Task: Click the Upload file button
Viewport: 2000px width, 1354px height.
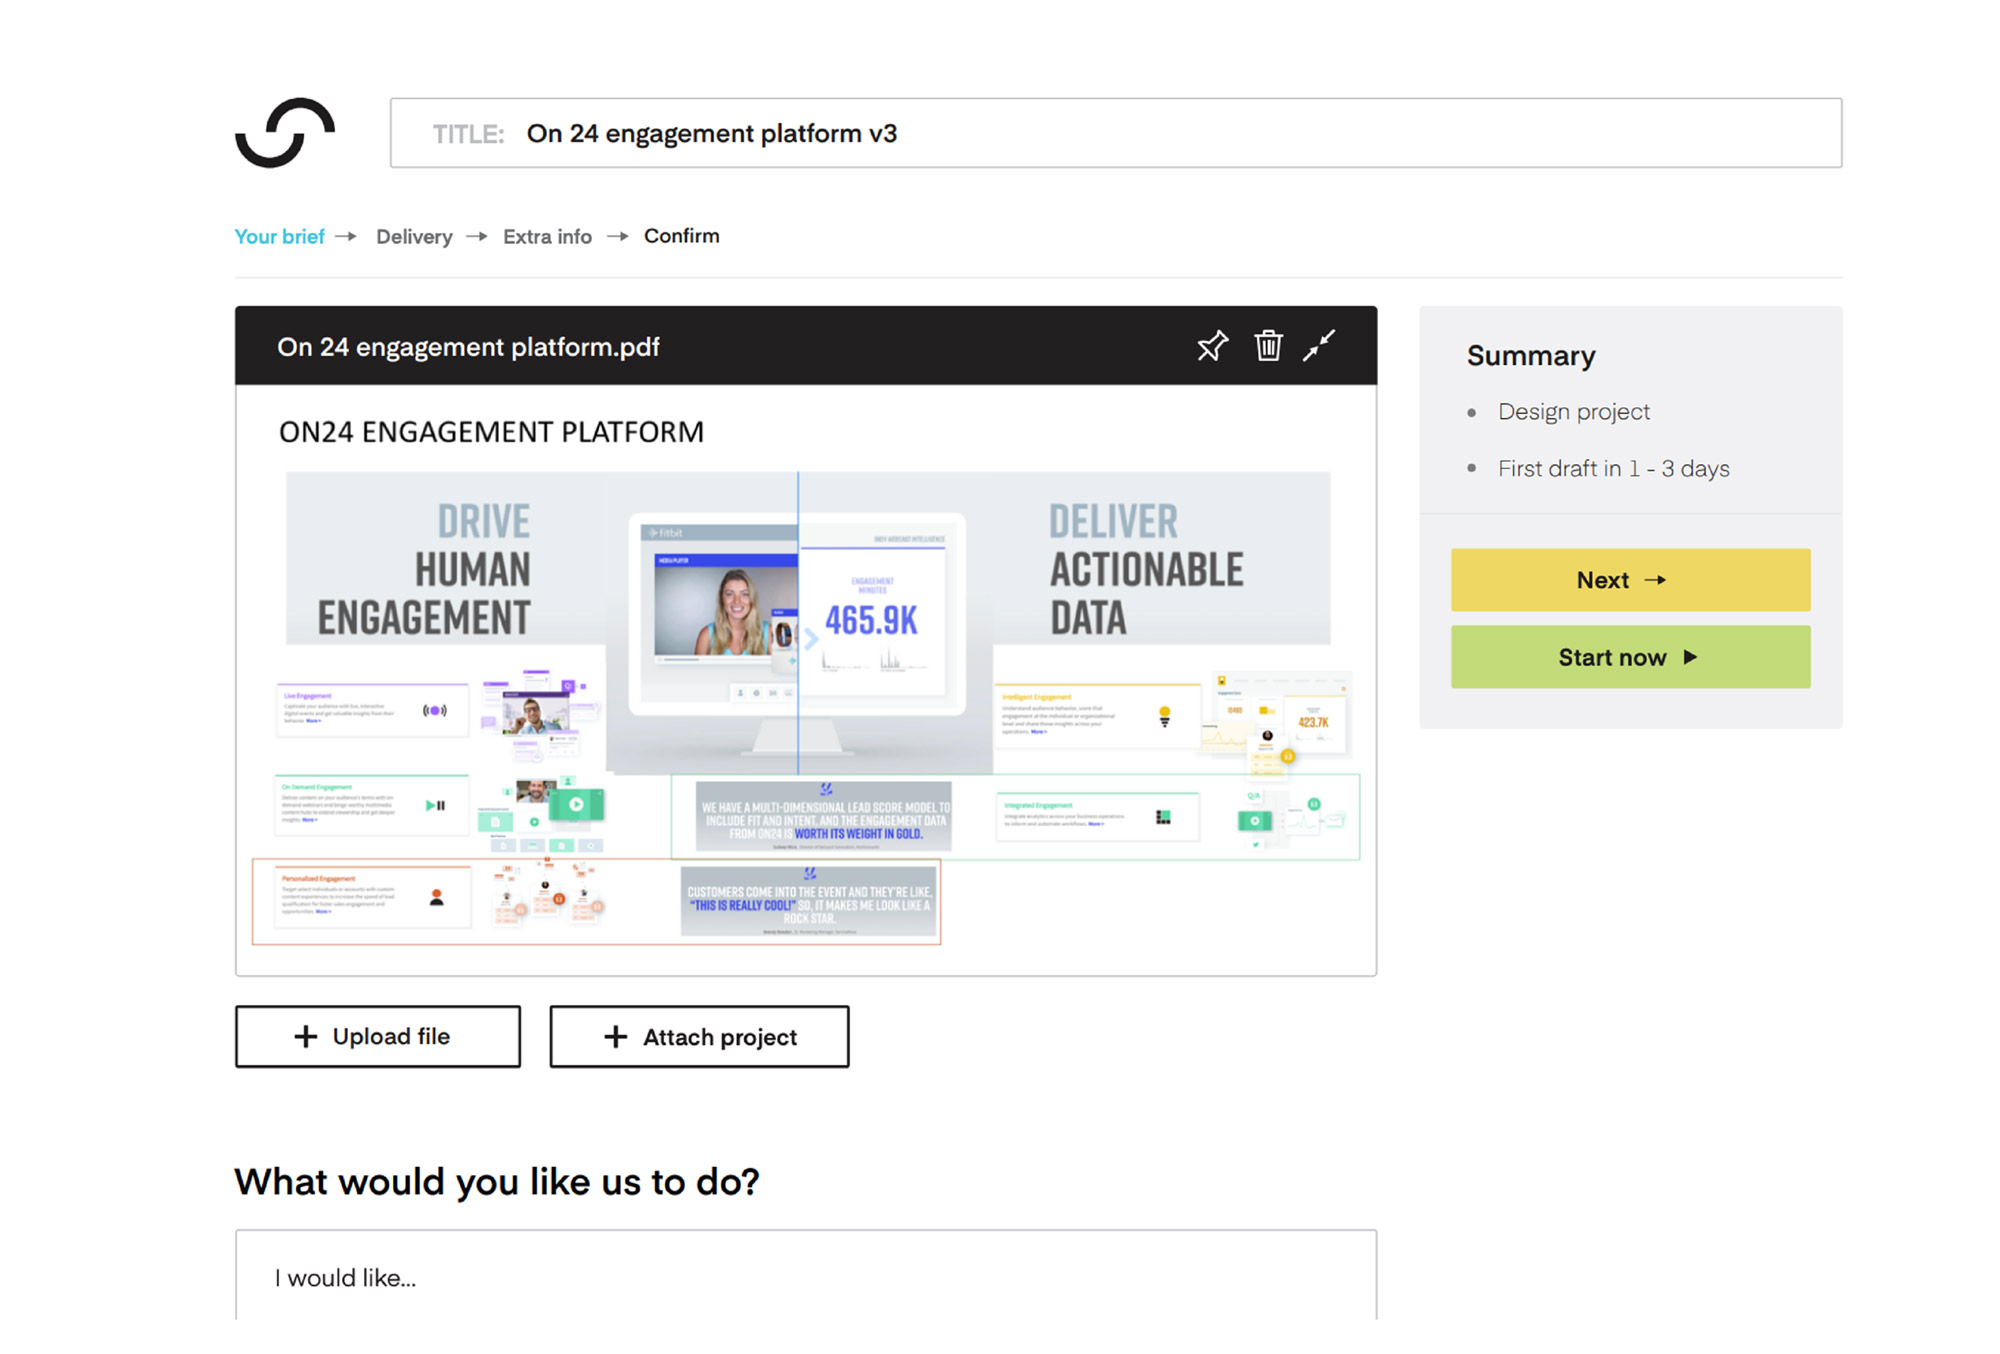Action: point(378,1036)
